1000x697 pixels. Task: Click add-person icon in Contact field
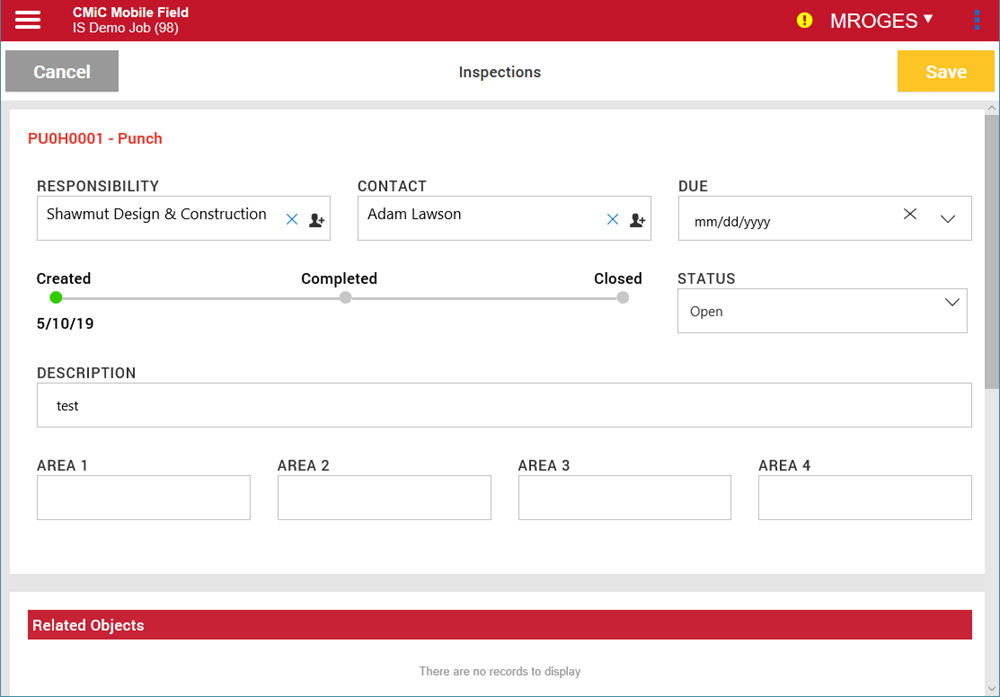pos(637,220)
